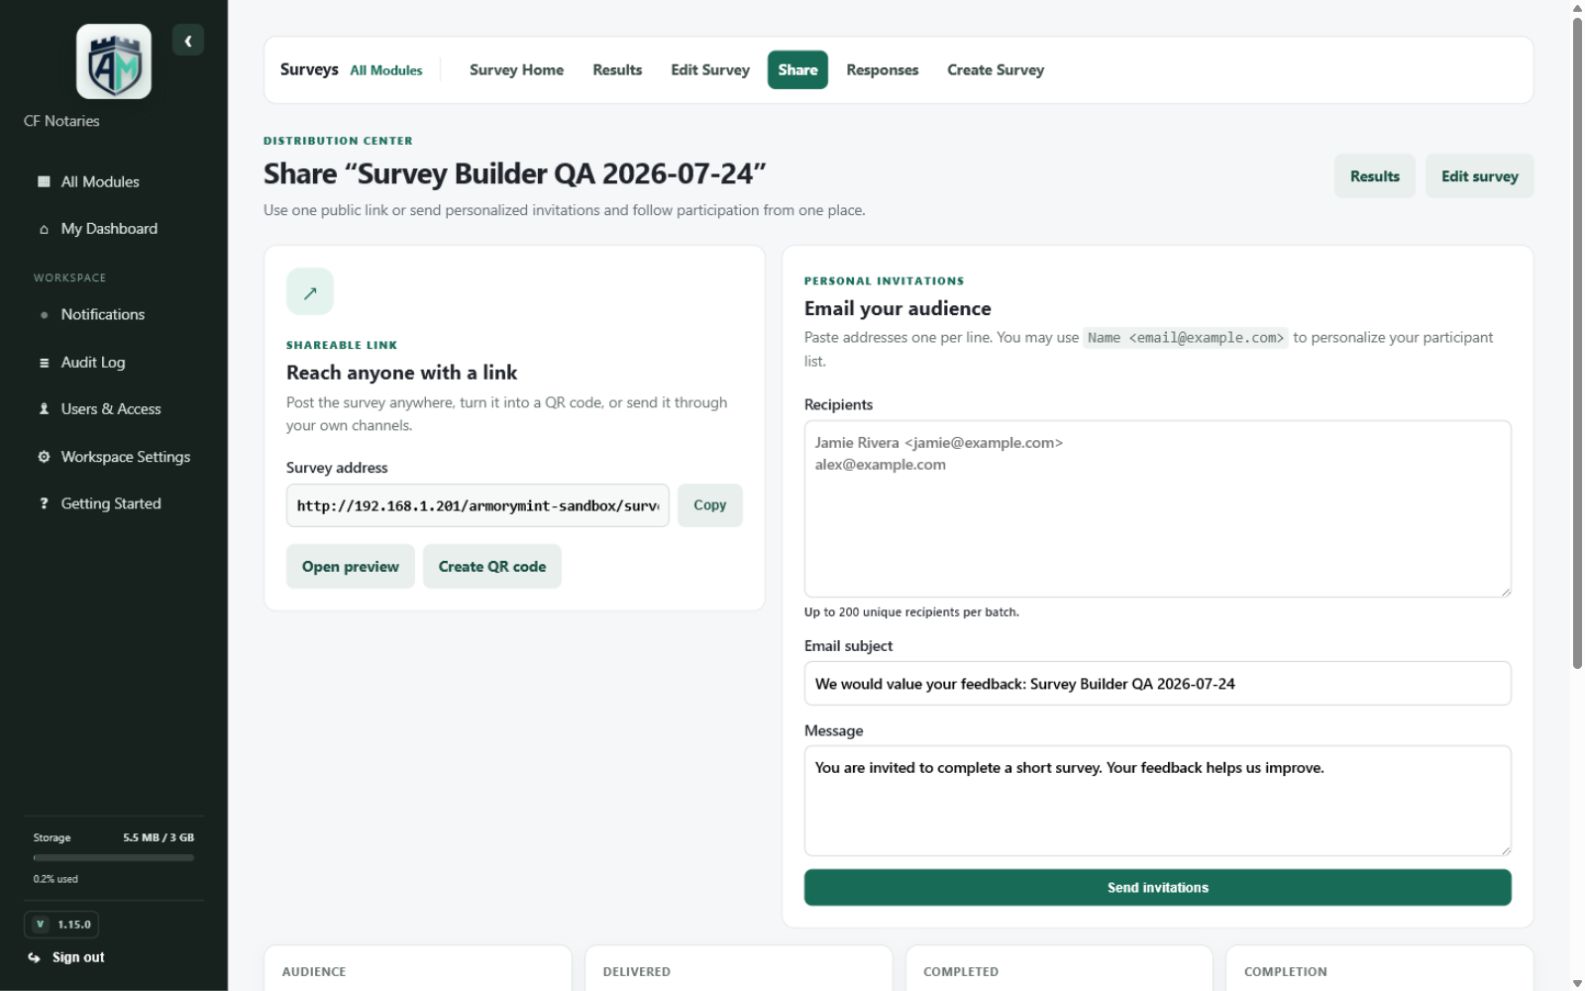Select the Share tab

tap(798, 70)
